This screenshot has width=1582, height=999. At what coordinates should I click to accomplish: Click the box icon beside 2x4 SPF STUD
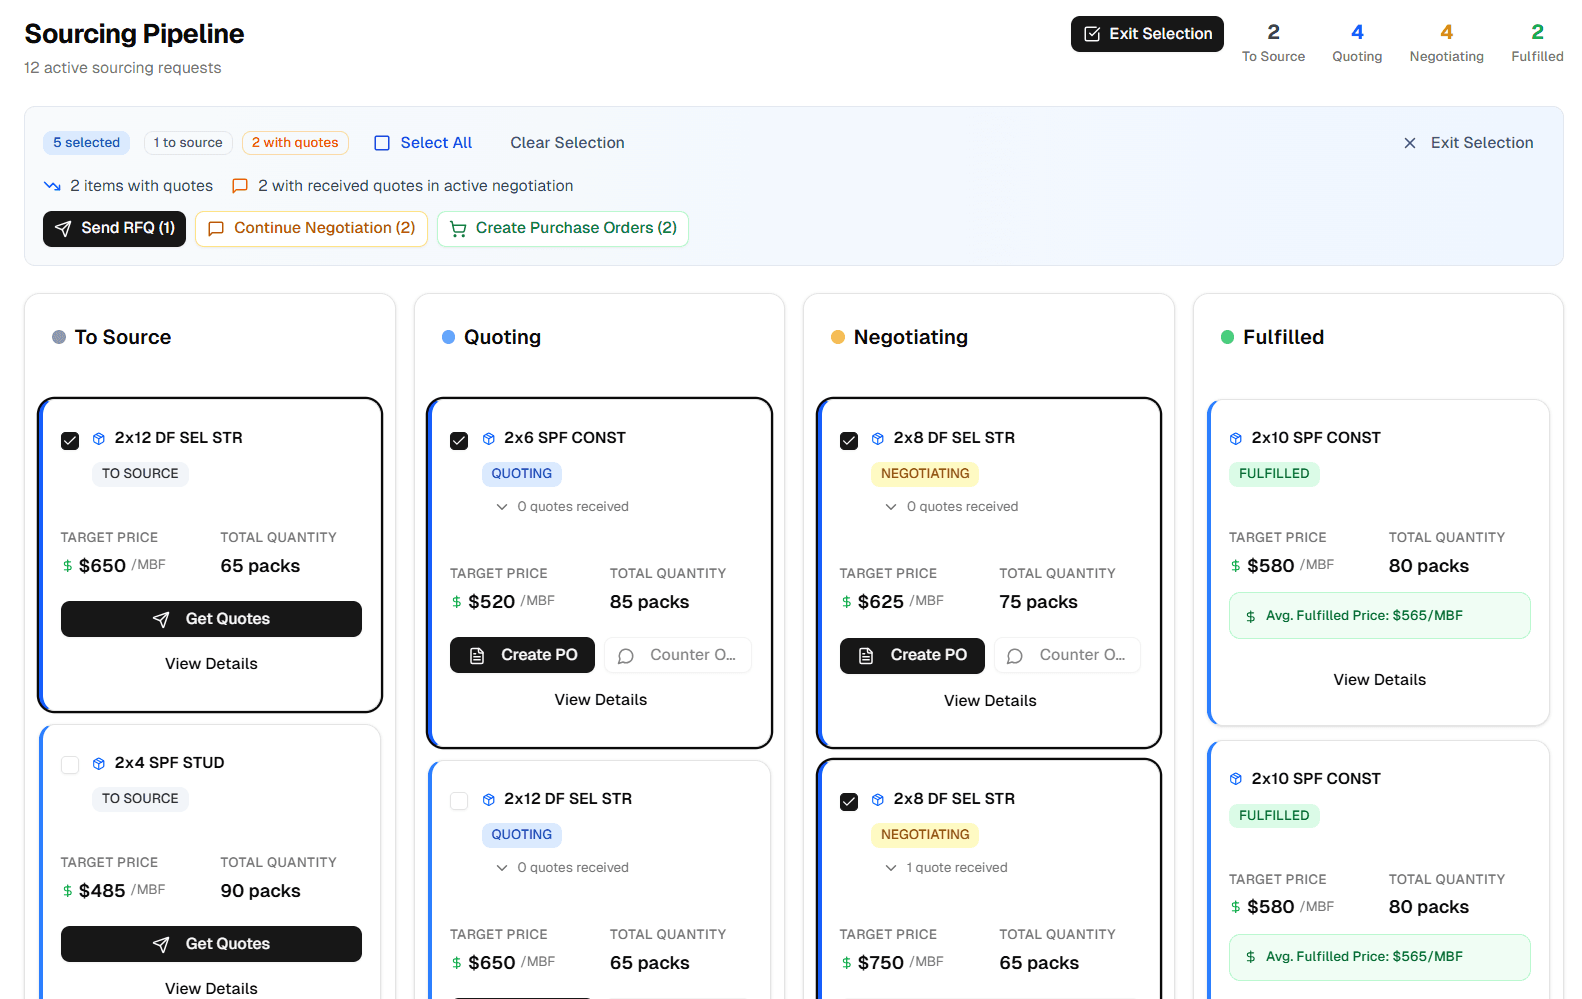click(99, 764)
